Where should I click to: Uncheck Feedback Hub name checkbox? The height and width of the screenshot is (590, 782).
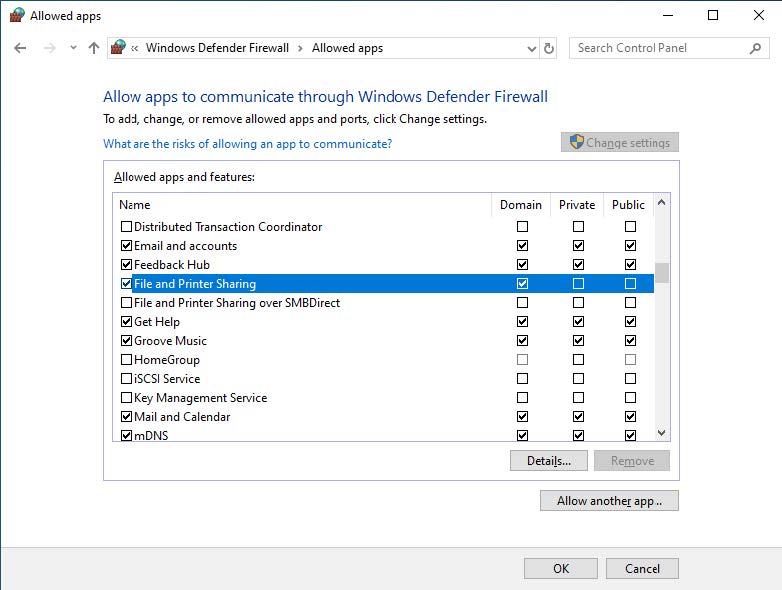(126, 264)
